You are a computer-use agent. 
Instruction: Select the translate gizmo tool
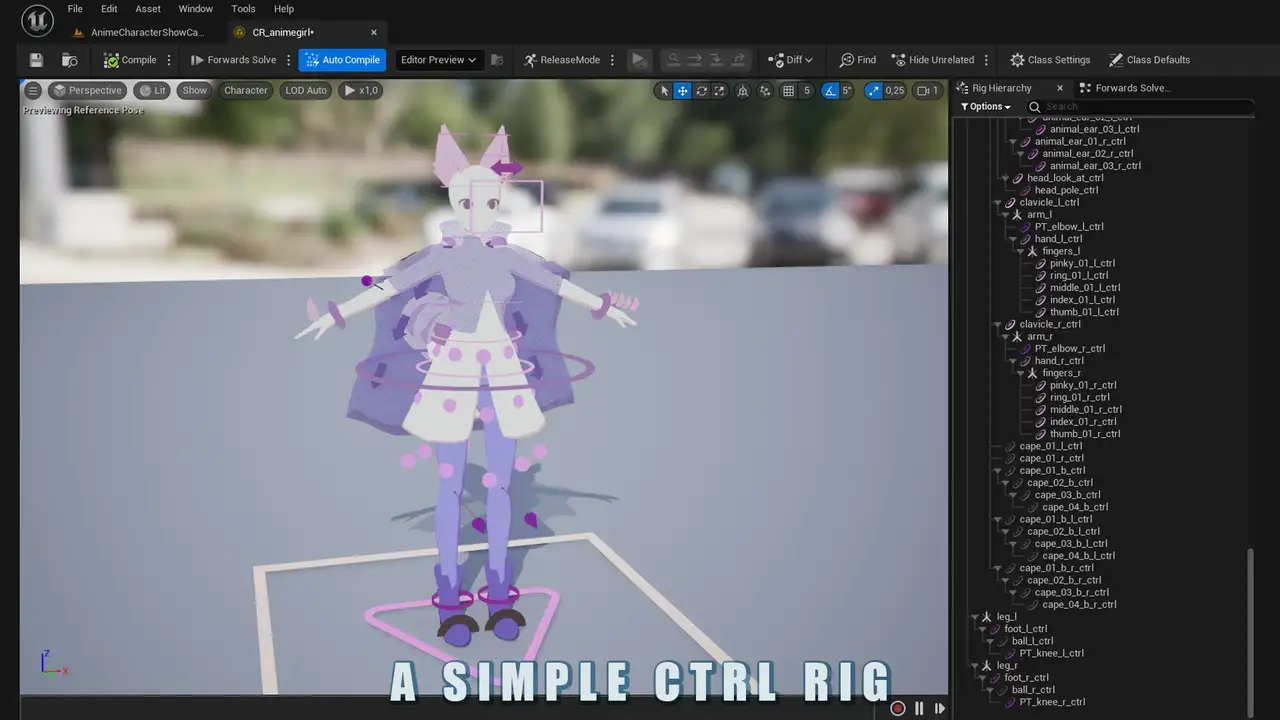pos(682,90)
